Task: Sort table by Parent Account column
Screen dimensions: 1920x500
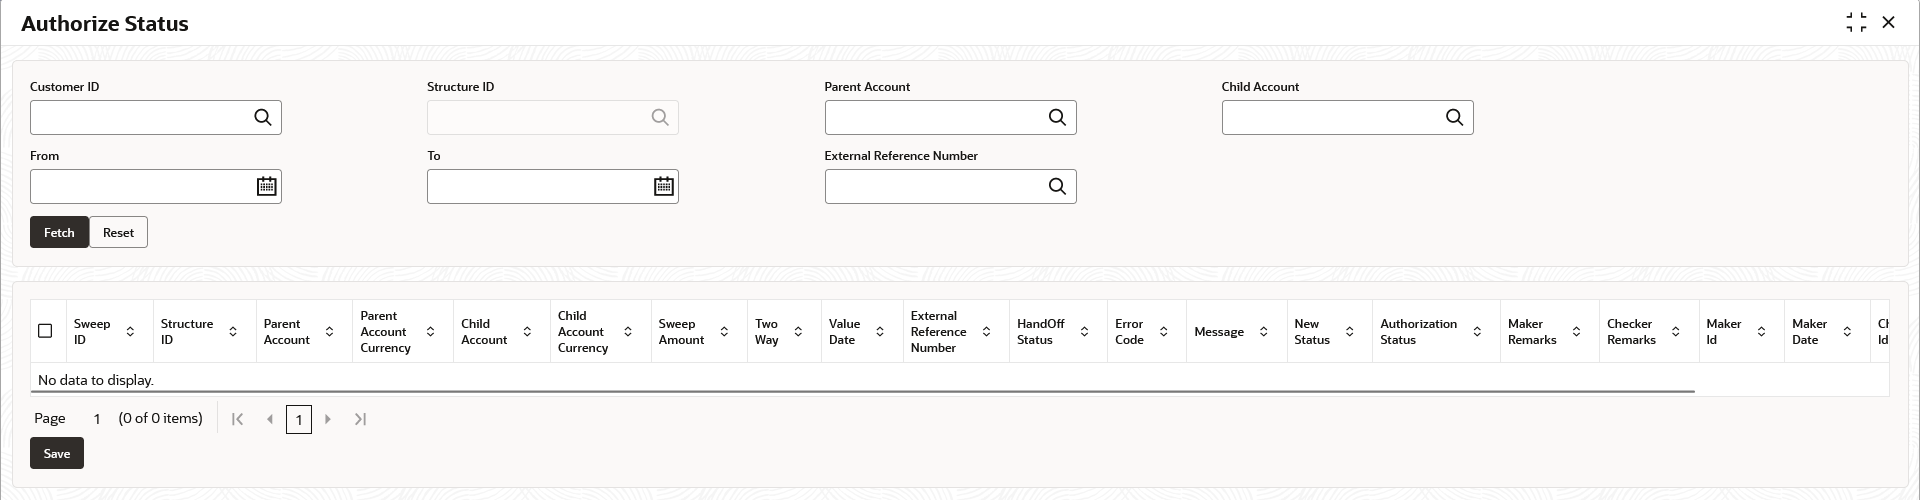Action: (329, 331)
